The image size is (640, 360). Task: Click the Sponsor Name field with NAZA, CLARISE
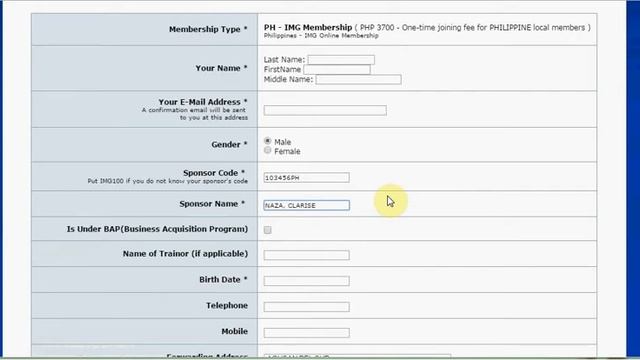(307, 205)
